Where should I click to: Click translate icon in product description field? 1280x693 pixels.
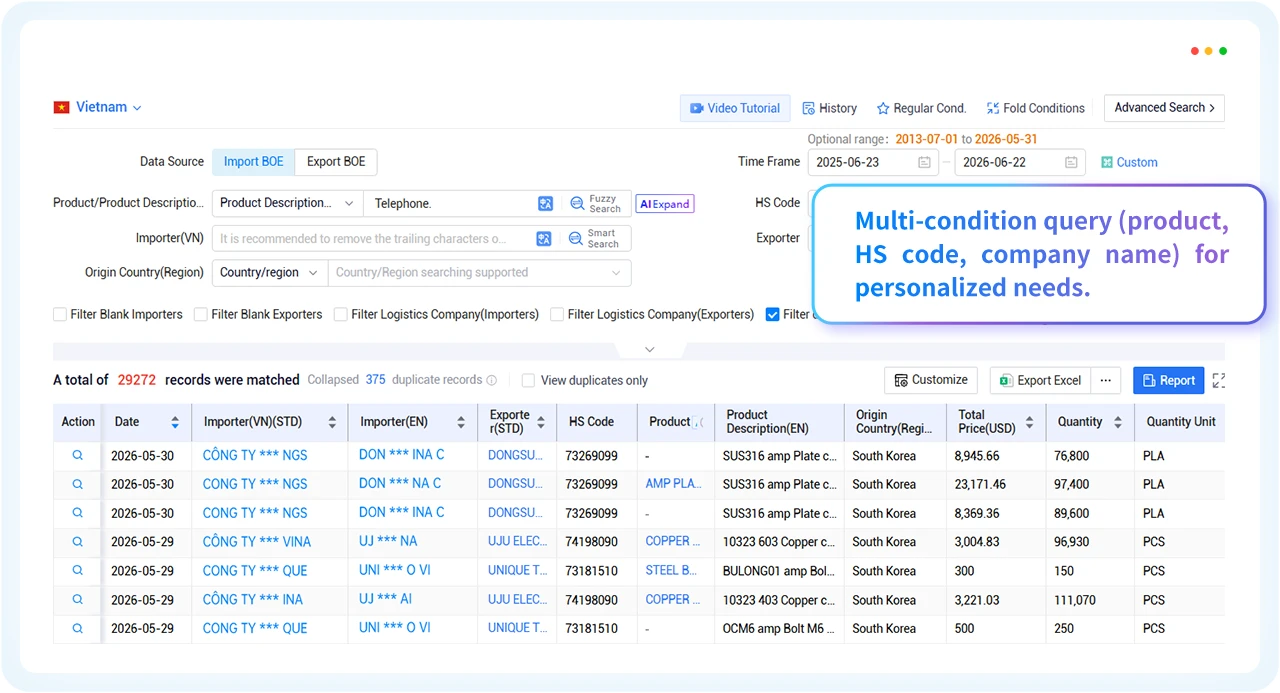tap(545, 204)
